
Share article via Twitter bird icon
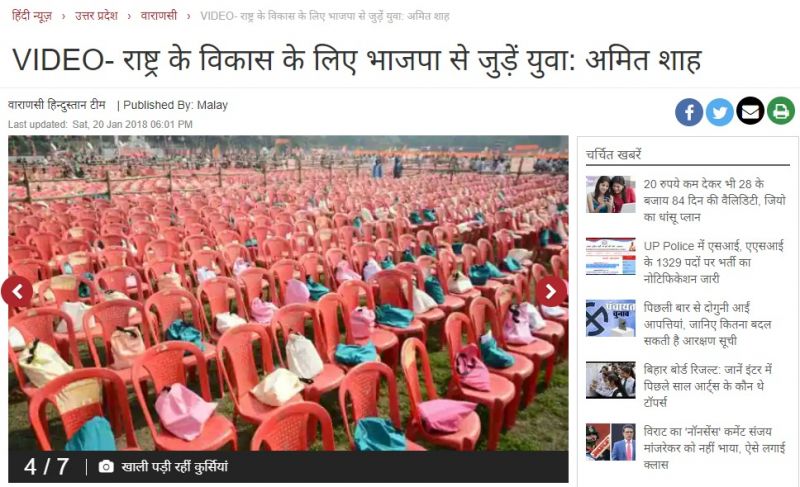[x=719, y=112]
